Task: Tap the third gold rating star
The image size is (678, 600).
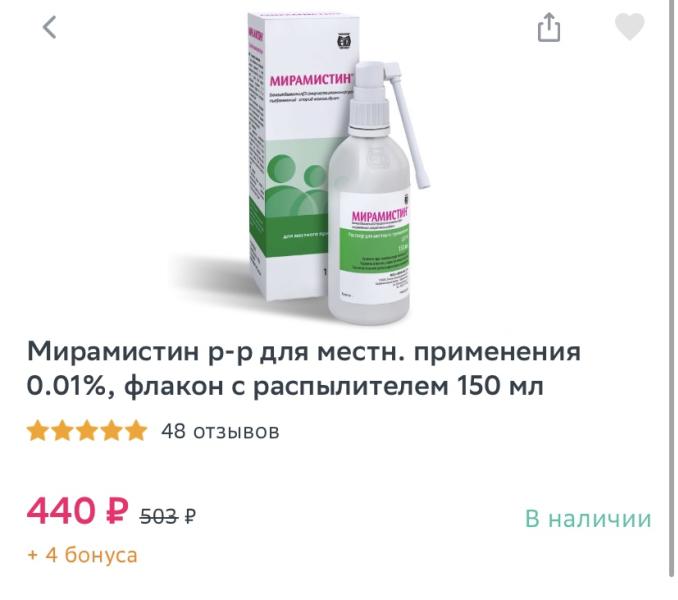Action: click(x=87, y=431)
